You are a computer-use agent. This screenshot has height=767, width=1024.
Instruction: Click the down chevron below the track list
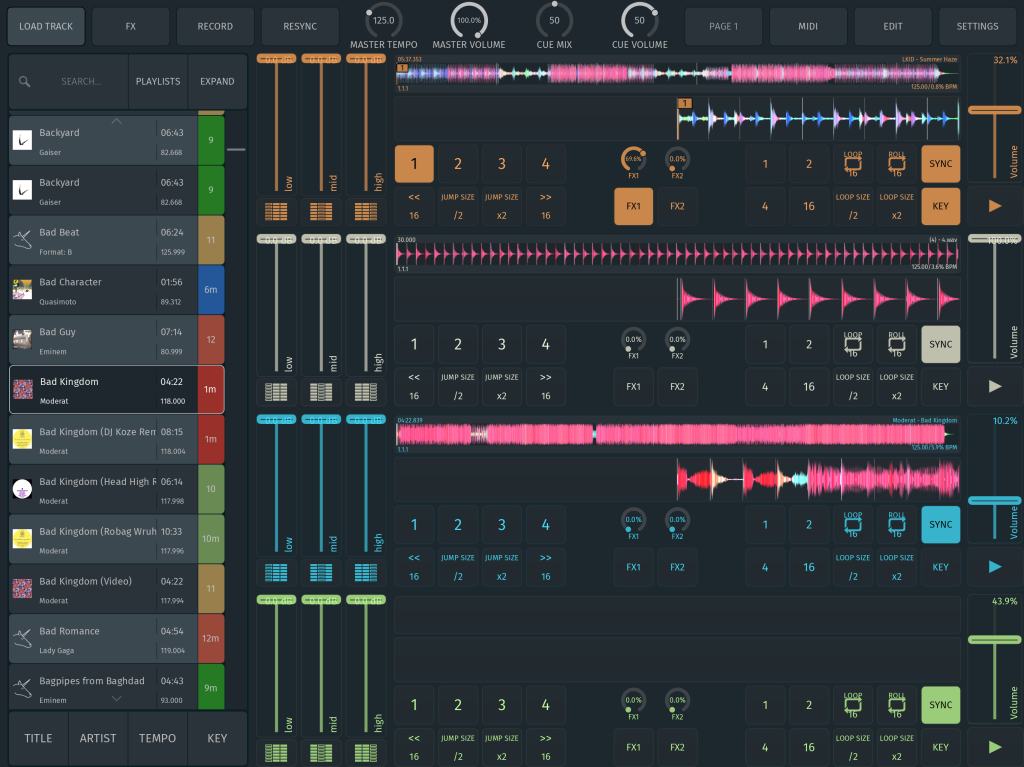(117, 699)
